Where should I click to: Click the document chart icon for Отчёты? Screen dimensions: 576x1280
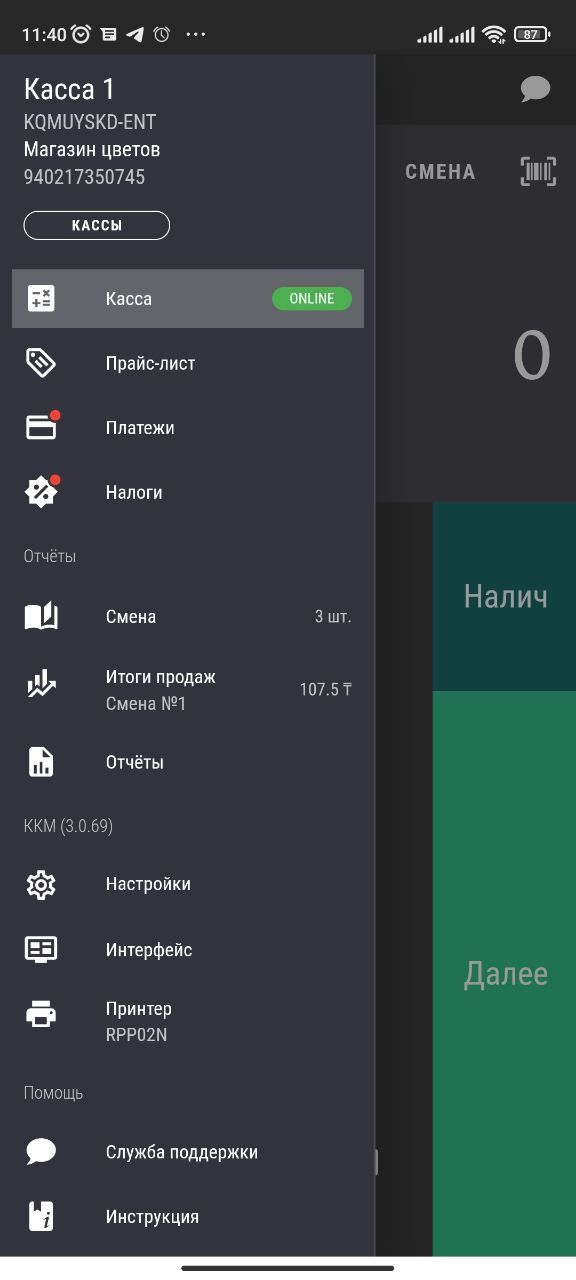point(41,762)
